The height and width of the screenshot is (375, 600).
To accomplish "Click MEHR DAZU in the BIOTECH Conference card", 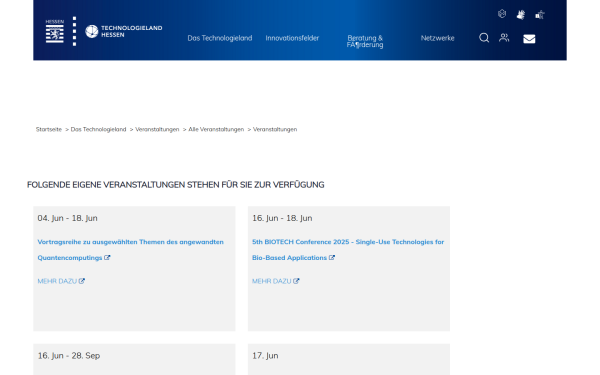I will click(271, 281).
